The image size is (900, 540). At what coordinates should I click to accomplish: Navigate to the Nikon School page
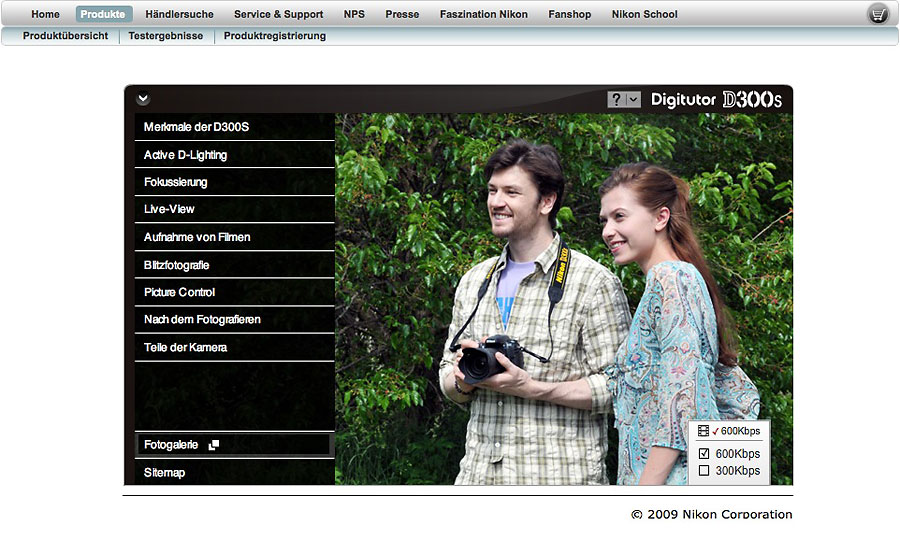644,14
